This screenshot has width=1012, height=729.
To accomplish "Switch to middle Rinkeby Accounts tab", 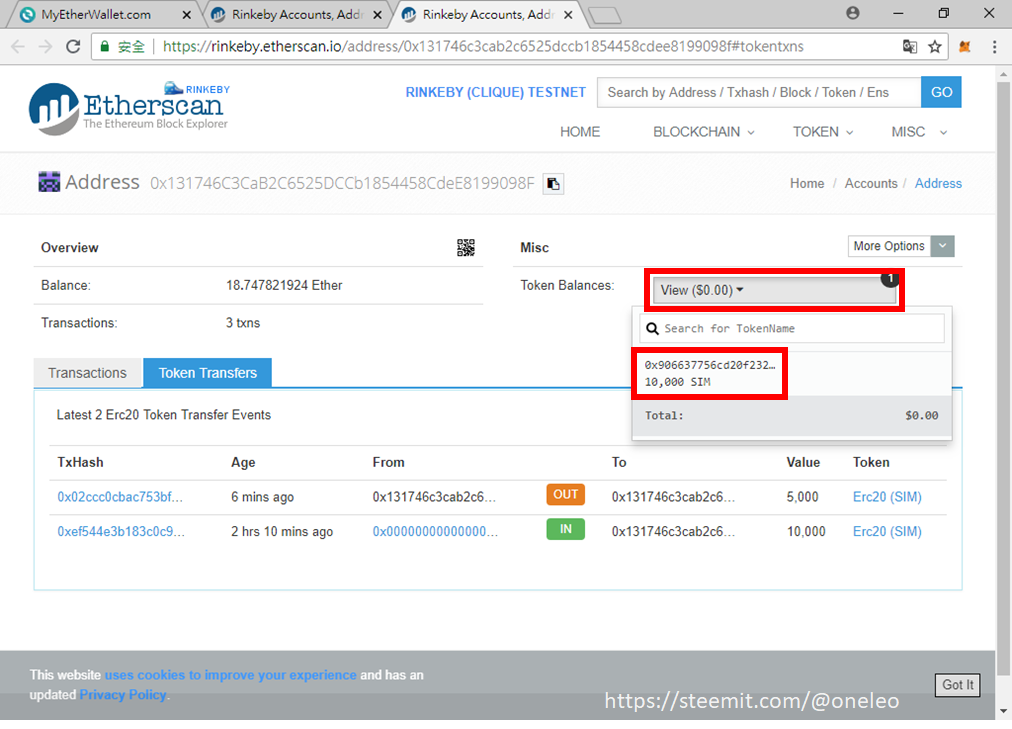I will (x=297, y=14).
